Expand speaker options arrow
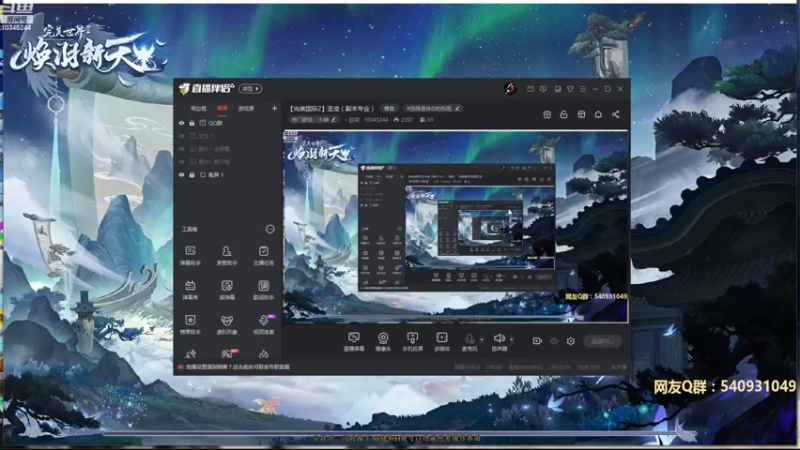 [512, 339]
